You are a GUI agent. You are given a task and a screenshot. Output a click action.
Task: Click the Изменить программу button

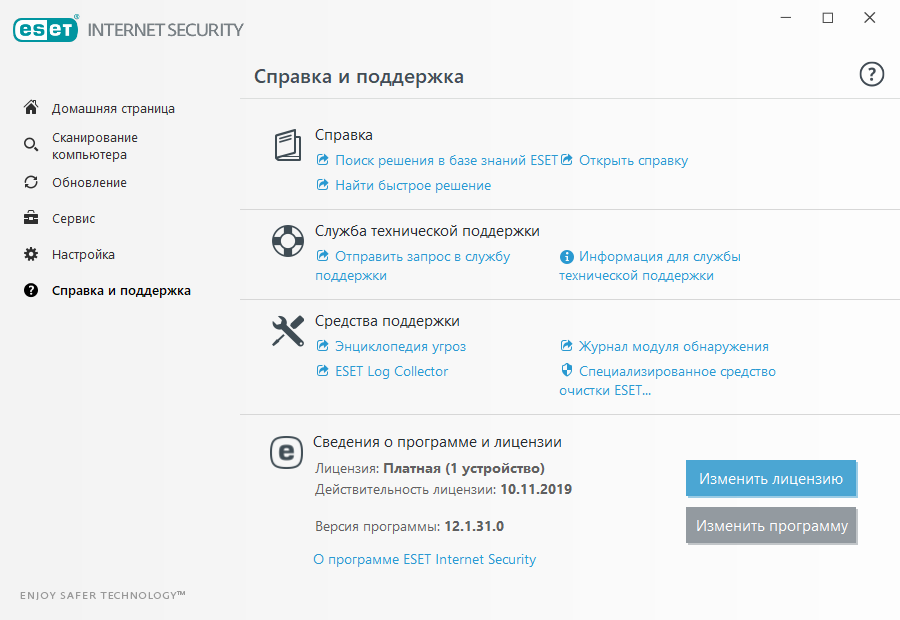771,525
